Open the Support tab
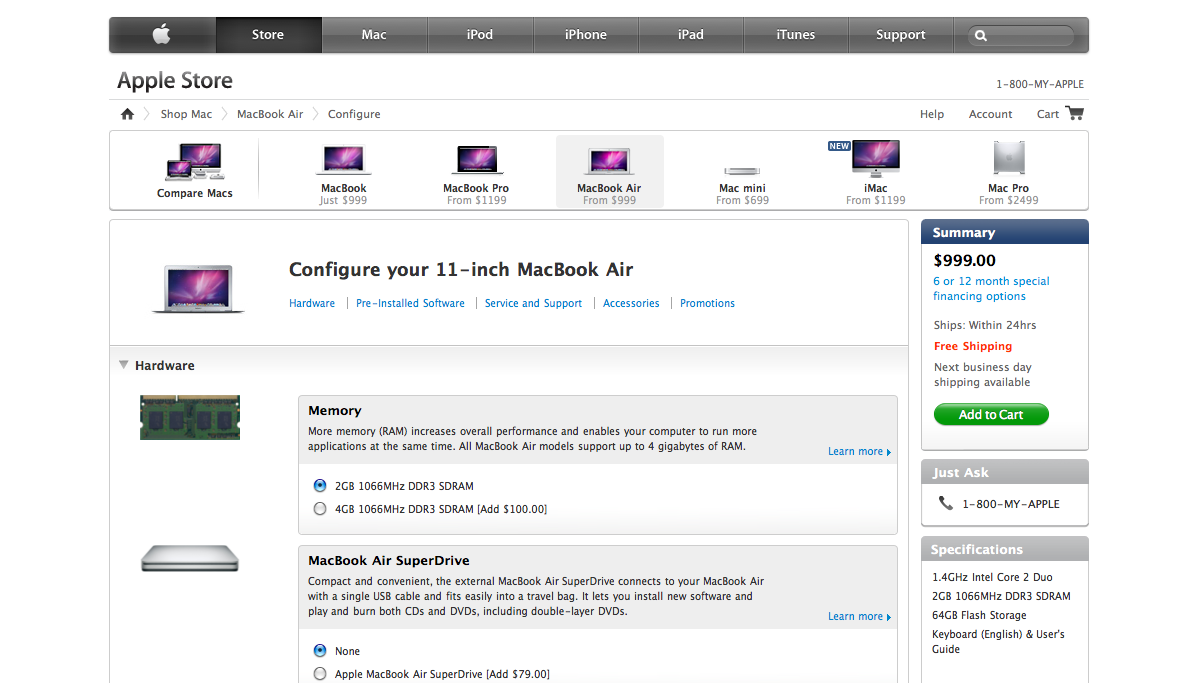Screen dimensions: 1199x683 (901, 34)
